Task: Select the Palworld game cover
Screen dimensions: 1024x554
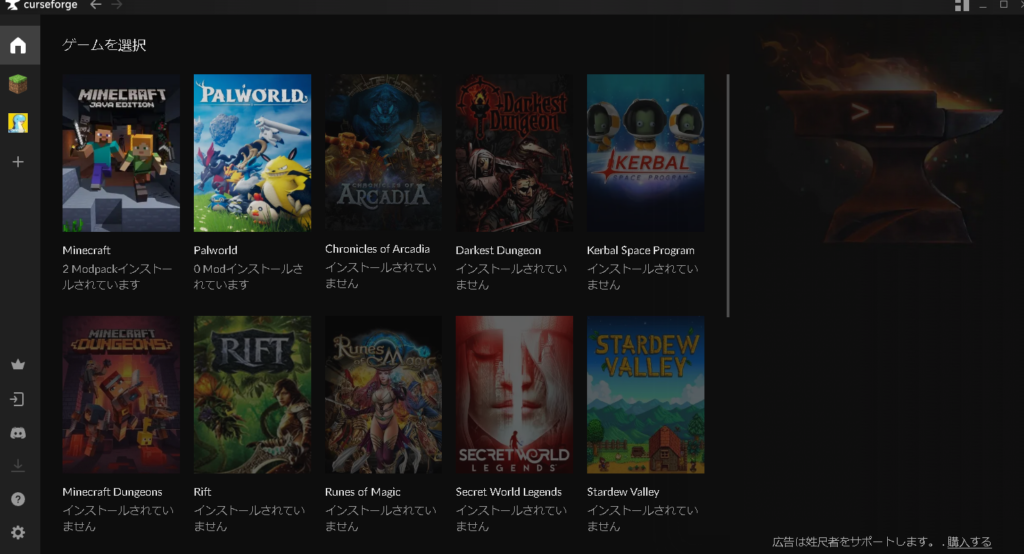Action: [252, 153]
